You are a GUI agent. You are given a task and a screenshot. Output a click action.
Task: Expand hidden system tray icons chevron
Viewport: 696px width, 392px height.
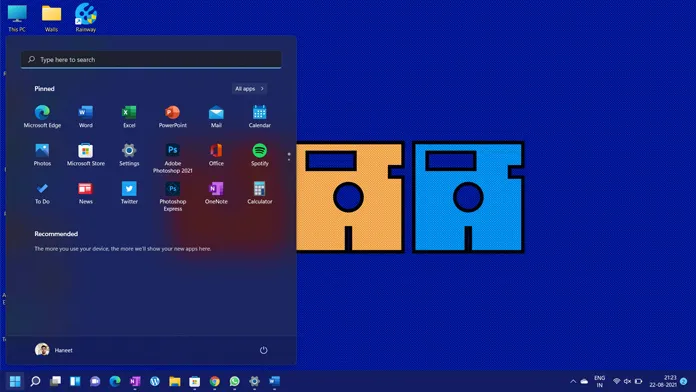pos(573,381)
